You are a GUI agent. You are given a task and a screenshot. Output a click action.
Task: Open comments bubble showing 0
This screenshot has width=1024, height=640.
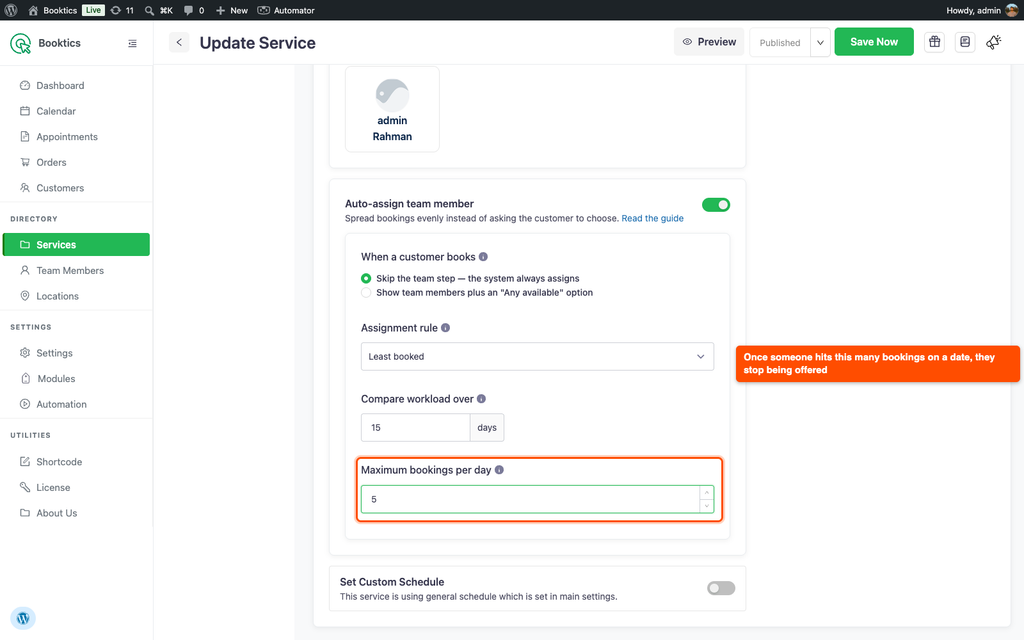coord(194,10)
